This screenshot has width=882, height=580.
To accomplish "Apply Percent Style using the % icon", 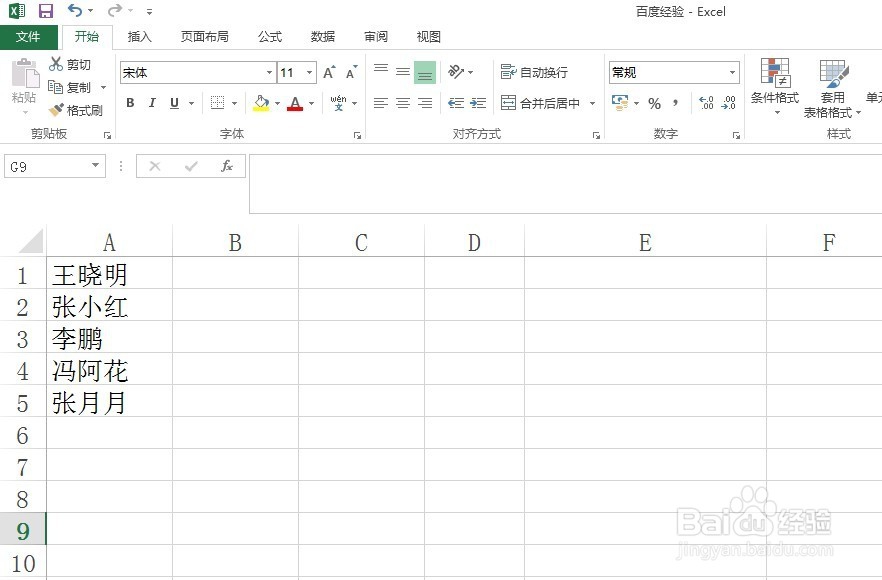I will 655,103.
